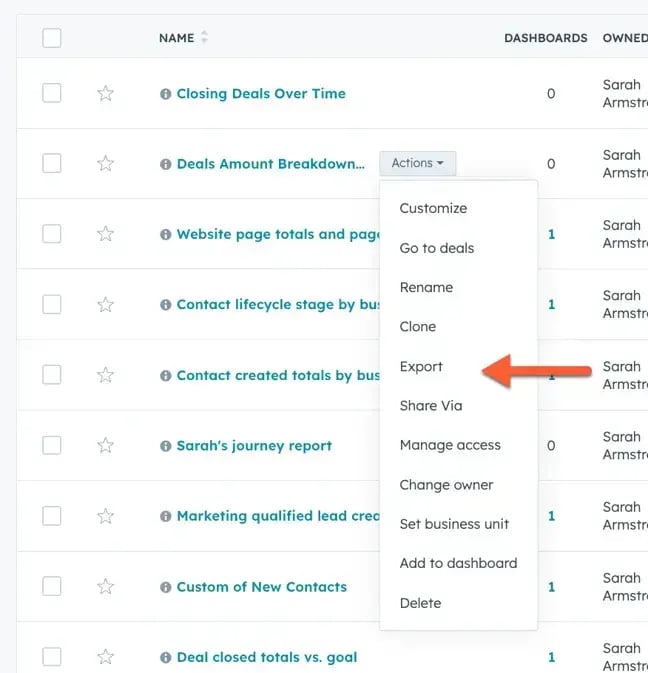648x673 pixels.
Task: Click the DASHBOARDS column header
Action: tap(545, 38)
